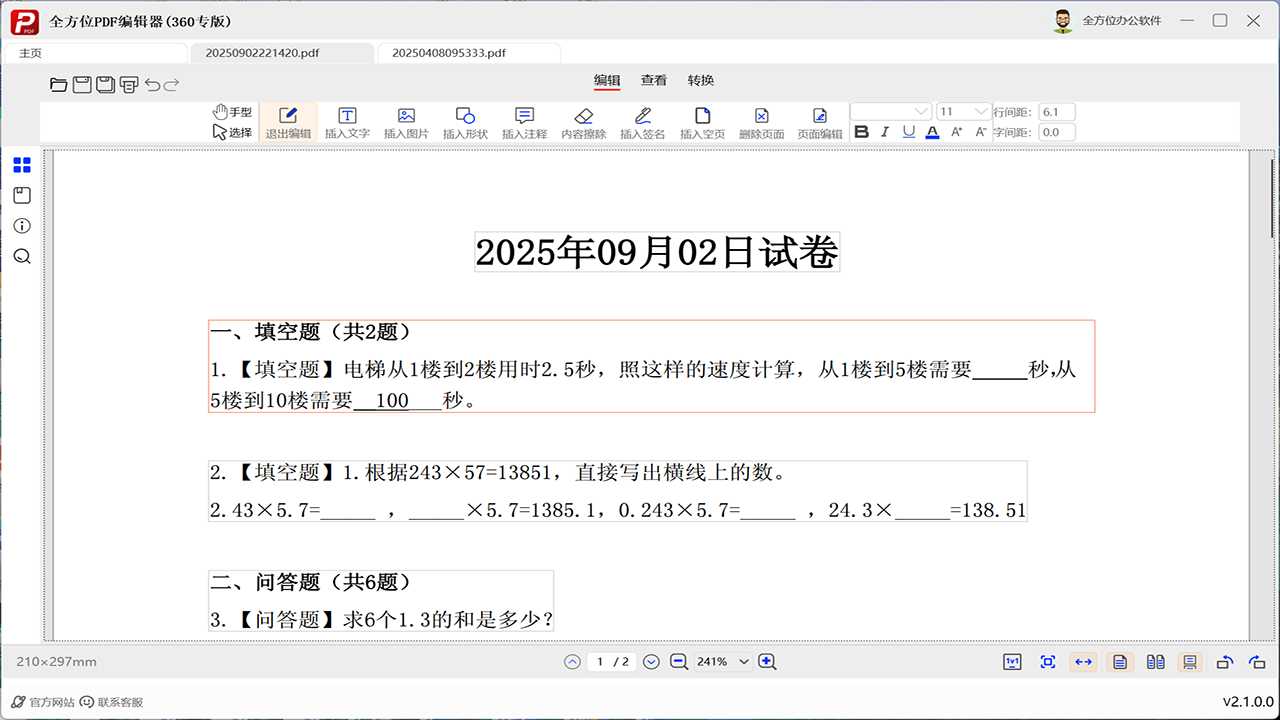
Task: Switch to two-page view mode
Action: (x=1155, y=661)
